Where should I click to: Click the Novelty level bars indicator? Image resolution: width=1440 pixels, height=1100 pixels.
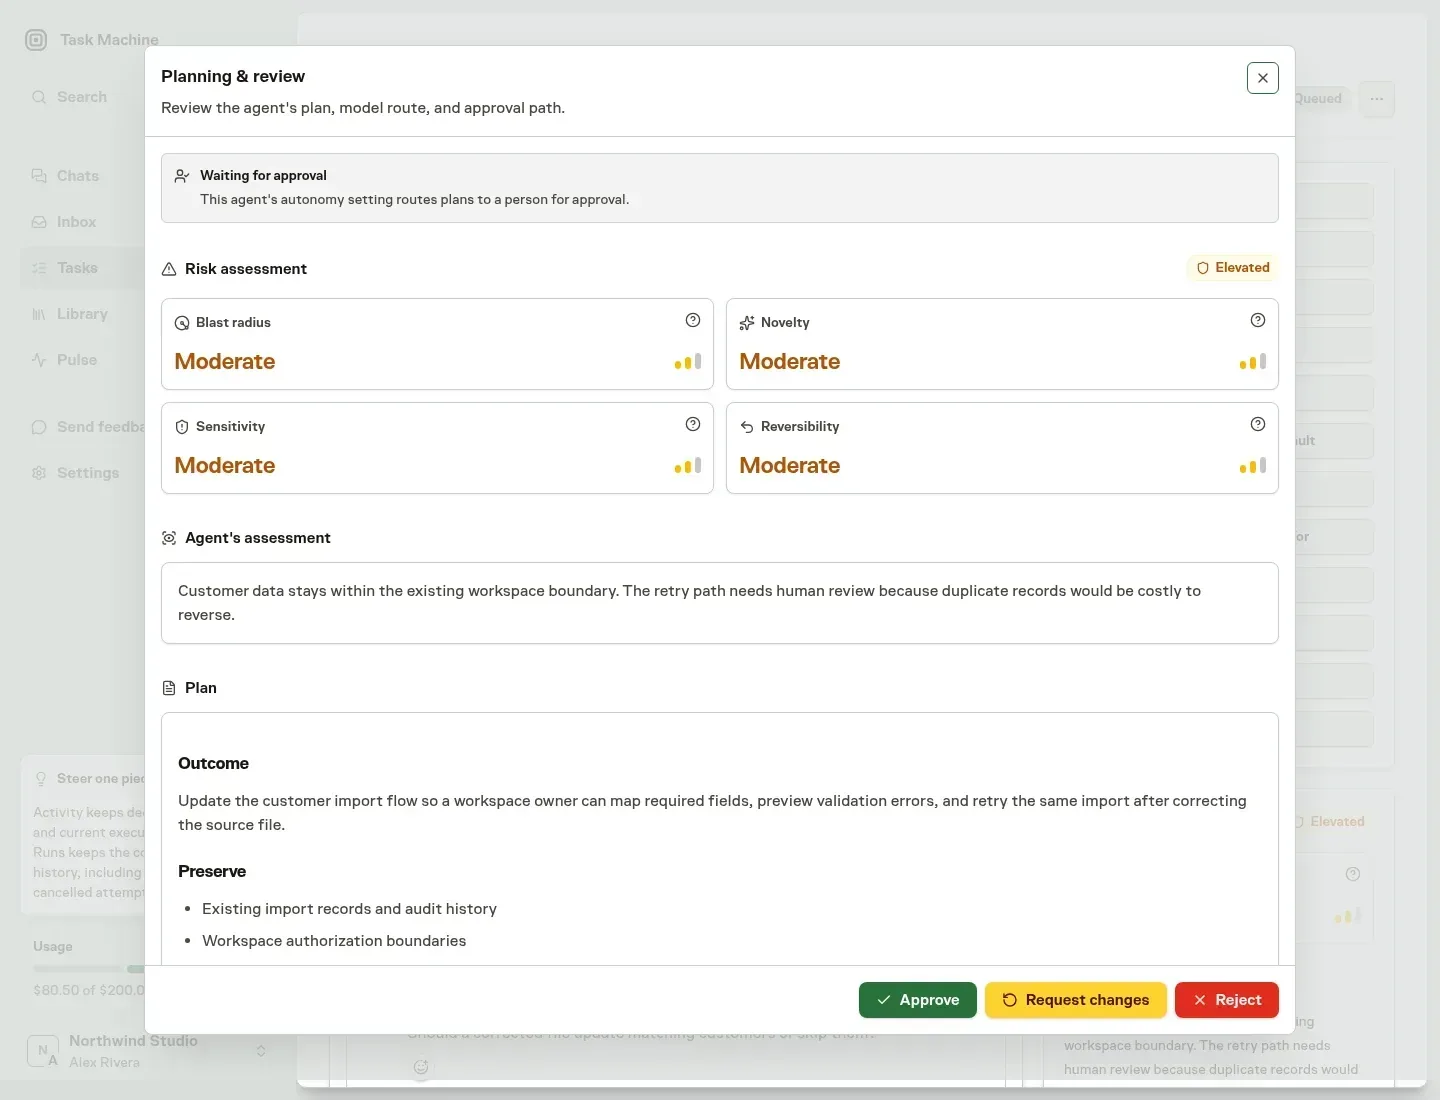pyautogui.click(x=1253, y=362)
